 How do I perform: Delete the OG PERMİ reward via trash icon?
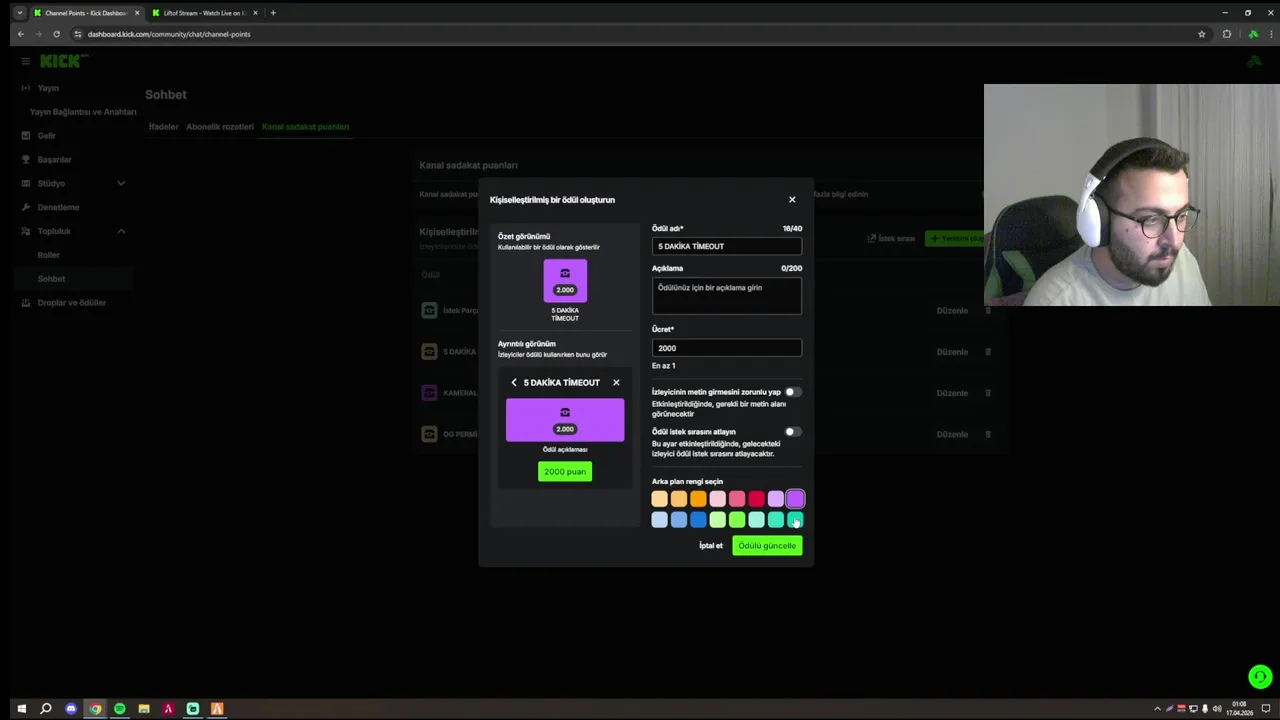988,434
